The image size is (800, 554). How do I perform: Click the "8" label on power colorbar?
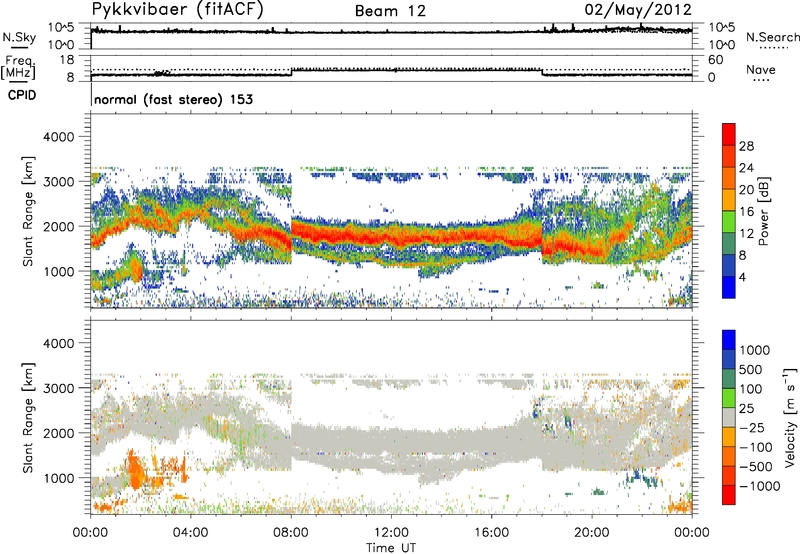click(x=742, y=255)
